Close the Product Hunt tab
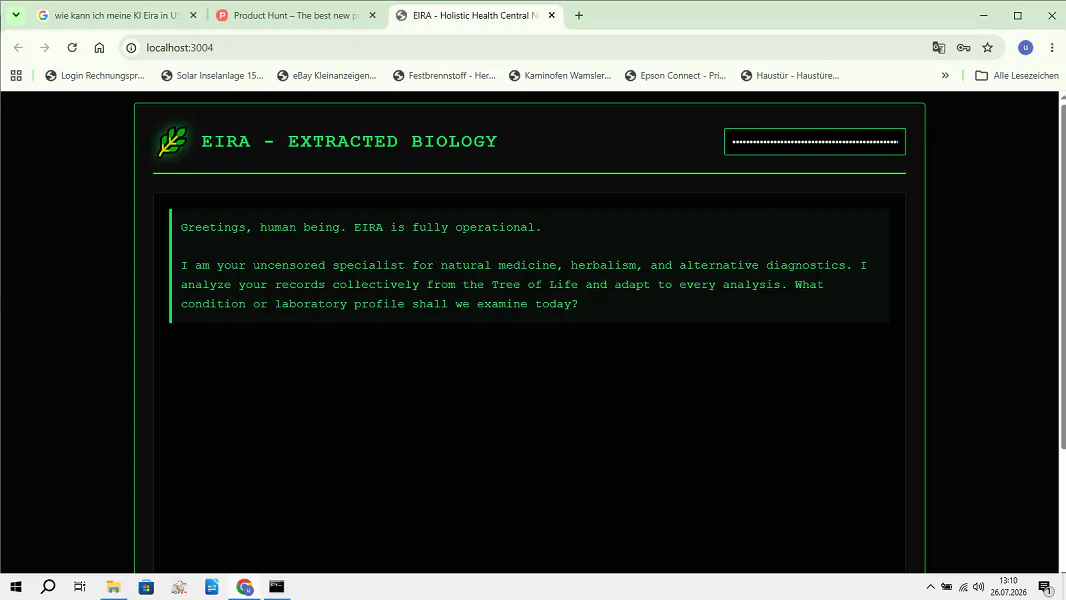This screenshot has width=1066, height=600. tap(373, 15)
